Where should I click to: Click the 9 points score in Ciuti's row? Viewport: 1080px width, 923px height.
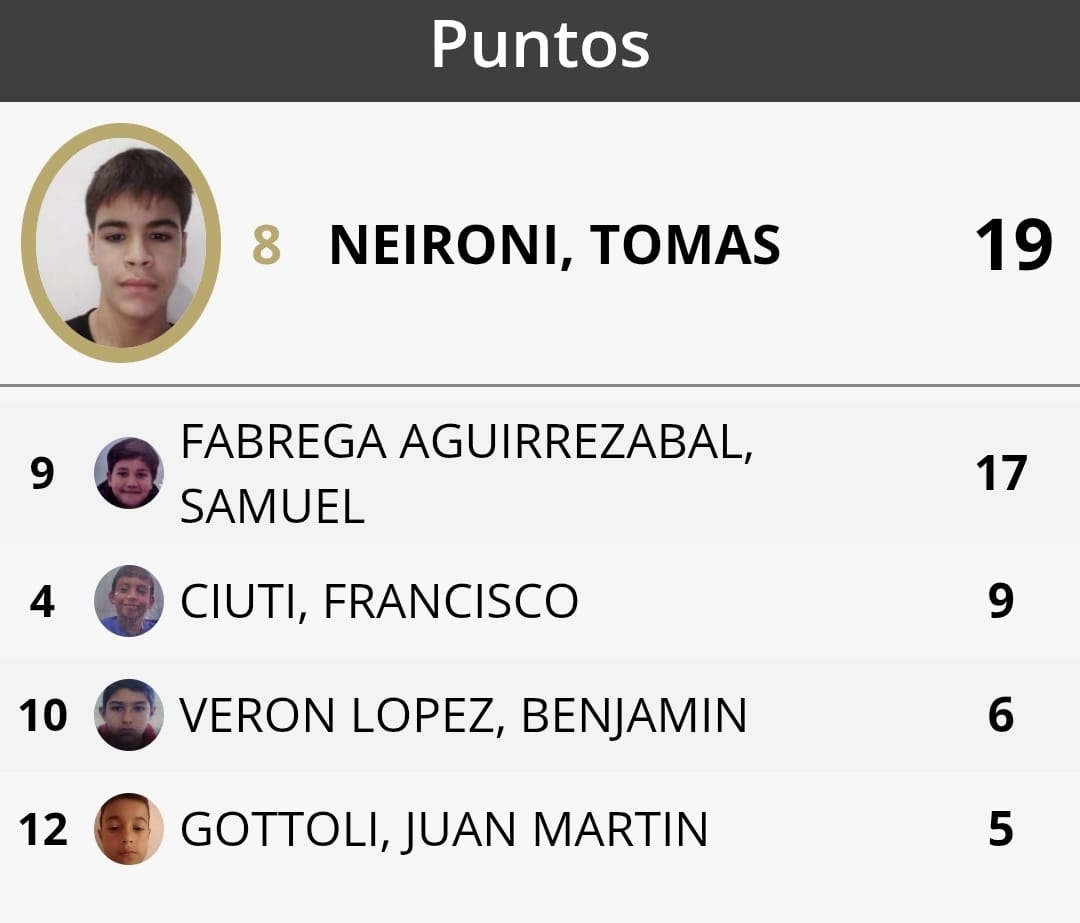[x=1001, y=602]
